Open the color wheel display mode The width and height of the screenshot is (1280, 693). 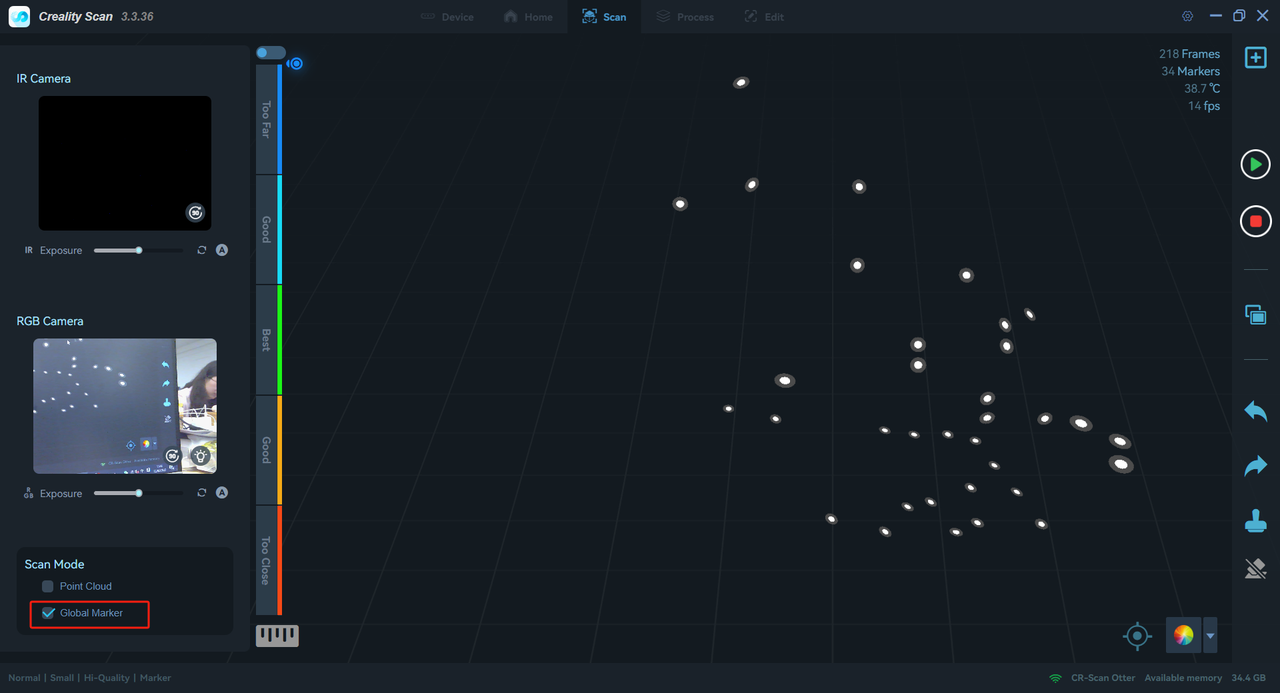click(1183, 635)
